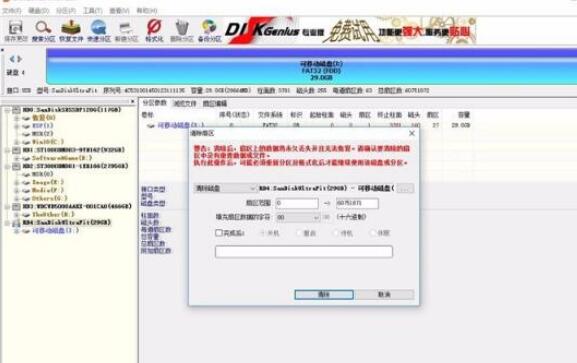
Task: Click the end sector input field
Action: click(357, 203)
